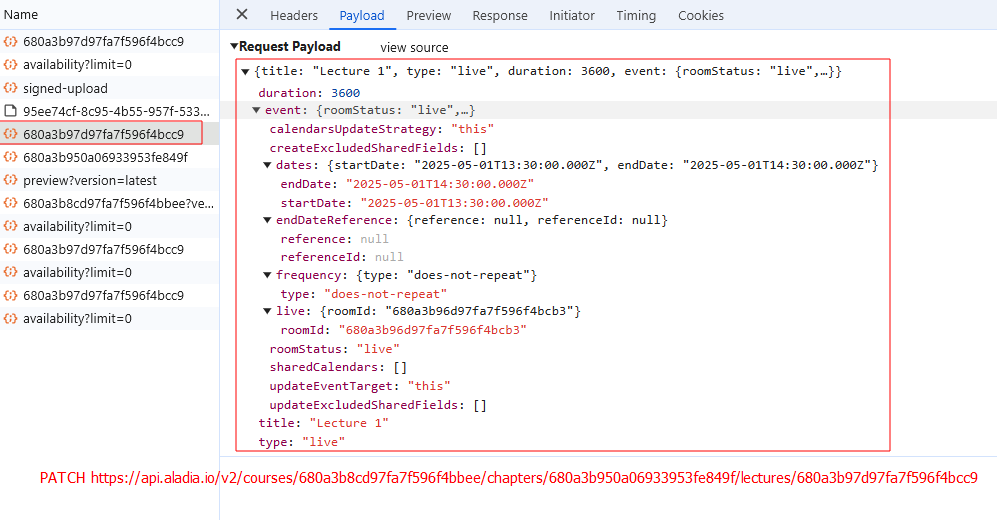This screenshot has height=520, width=997.
Task: Click the duration: 3600 line
Action: [309, 93]
